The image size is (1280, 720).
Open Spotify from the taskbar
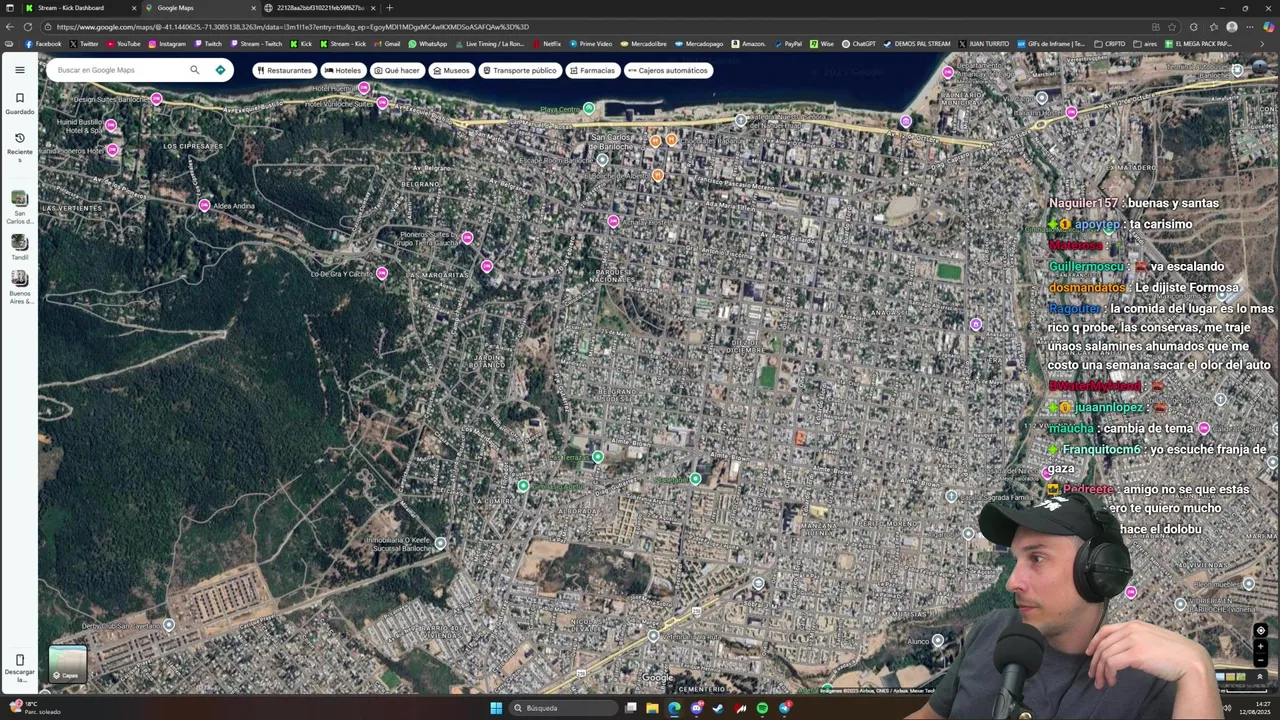(x=762, y=708)
